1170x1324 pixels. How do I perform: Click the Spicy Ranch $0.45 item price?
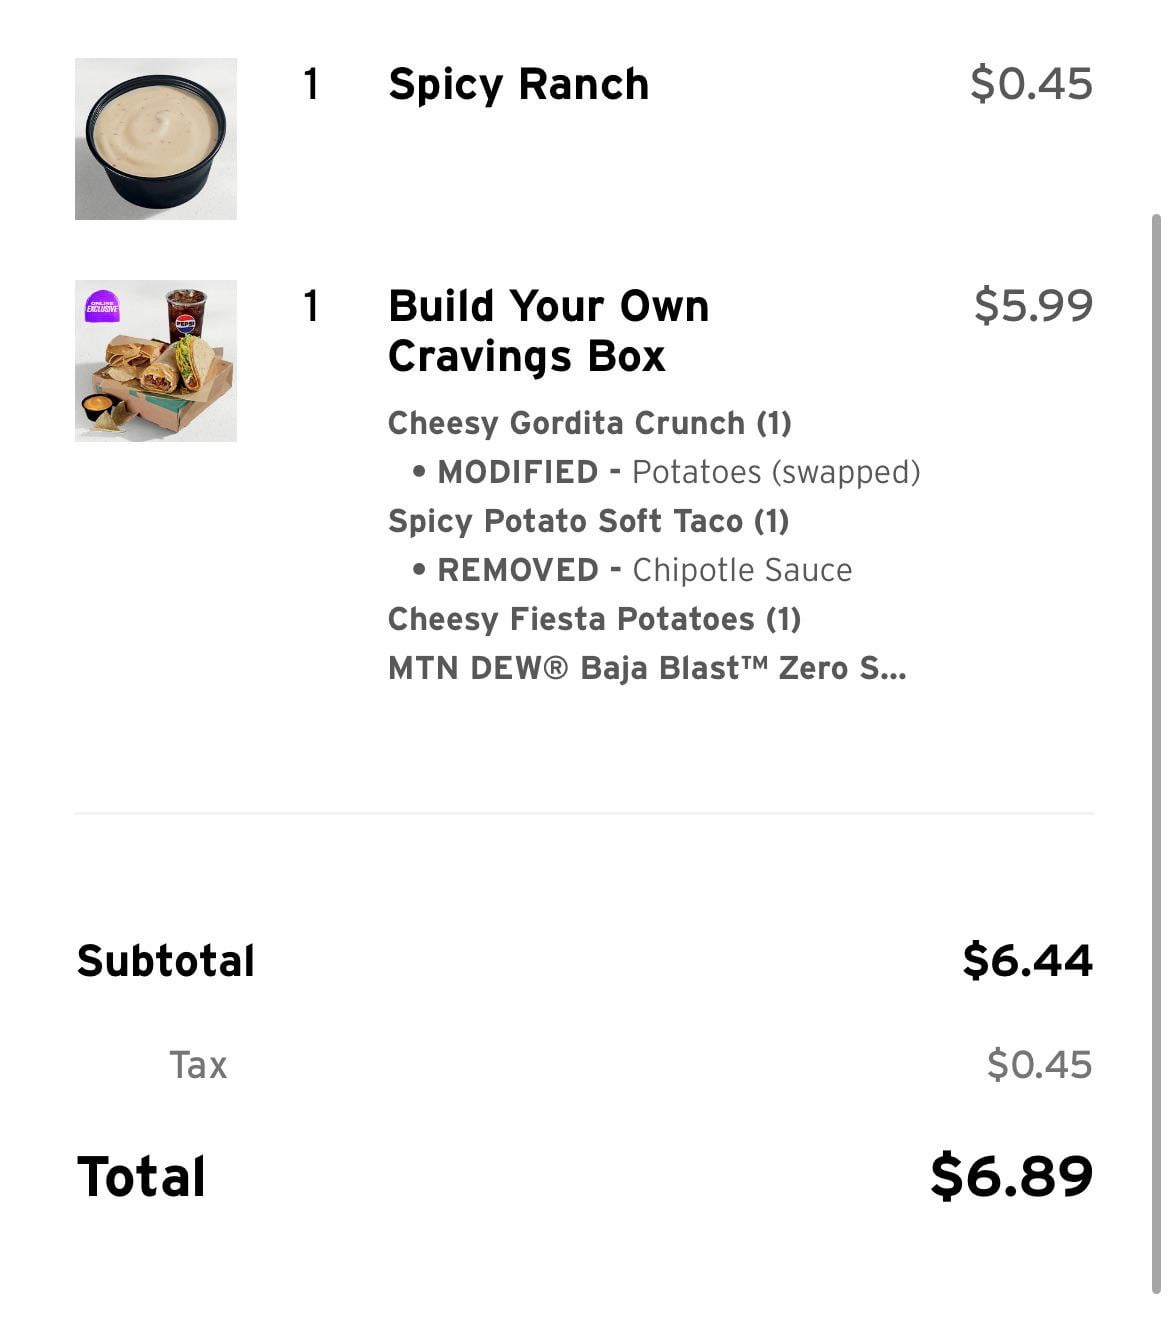coord(1031,84)
